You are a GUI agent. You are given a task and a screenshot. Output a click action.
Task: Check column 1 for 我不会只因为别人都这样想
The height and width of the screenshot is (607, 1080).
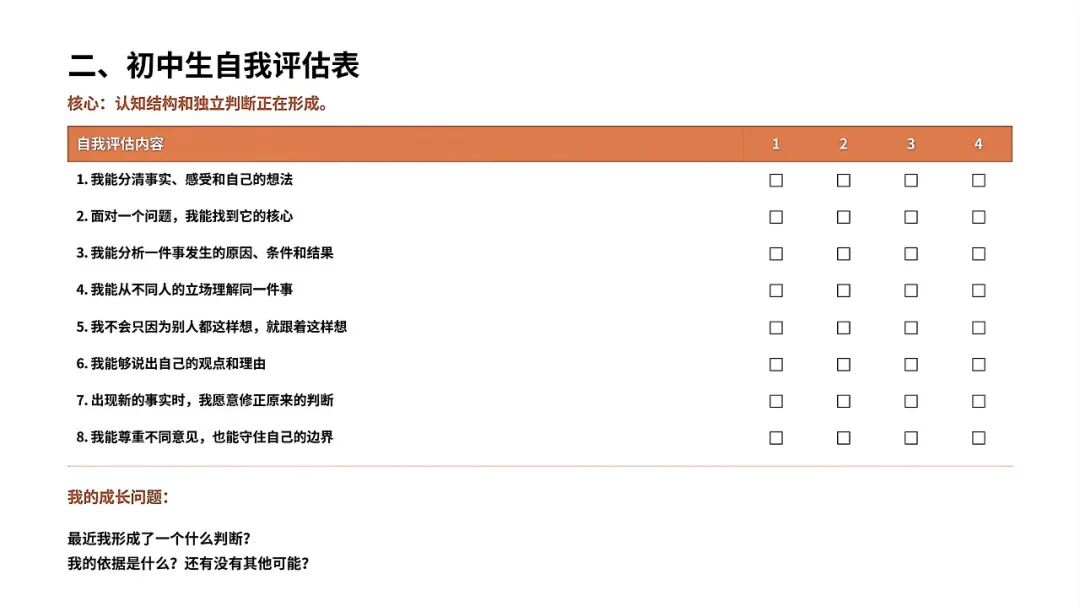(x=776, y=327)
